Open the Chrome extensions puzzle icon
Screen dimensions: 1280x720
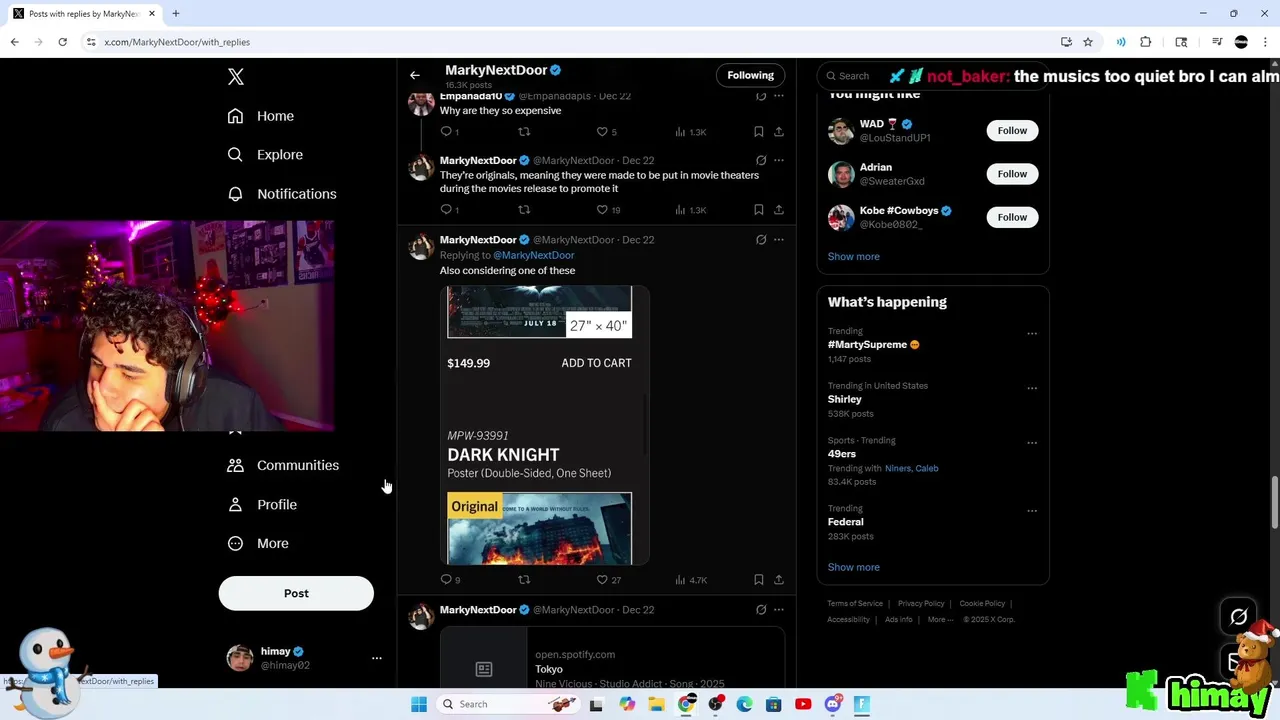1146,42
